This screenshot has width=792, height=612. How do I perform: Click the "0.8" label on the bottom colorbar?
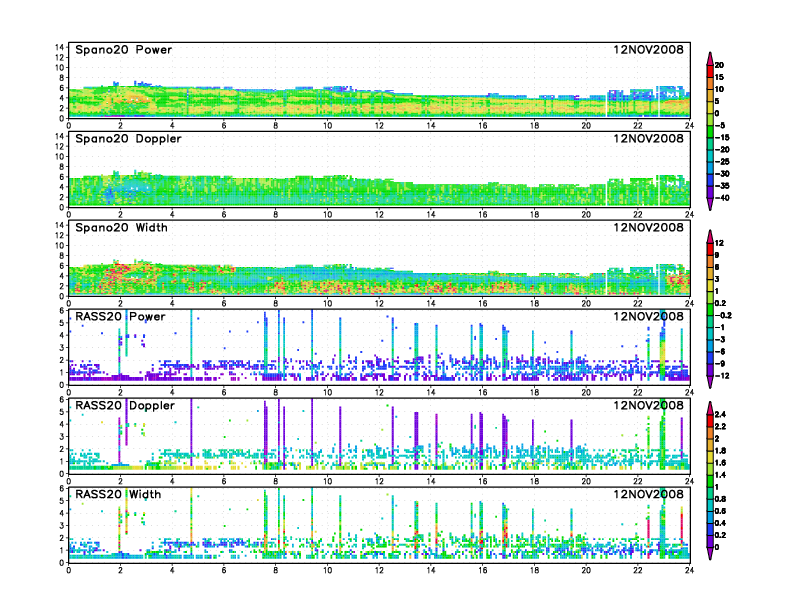point(720,499)
